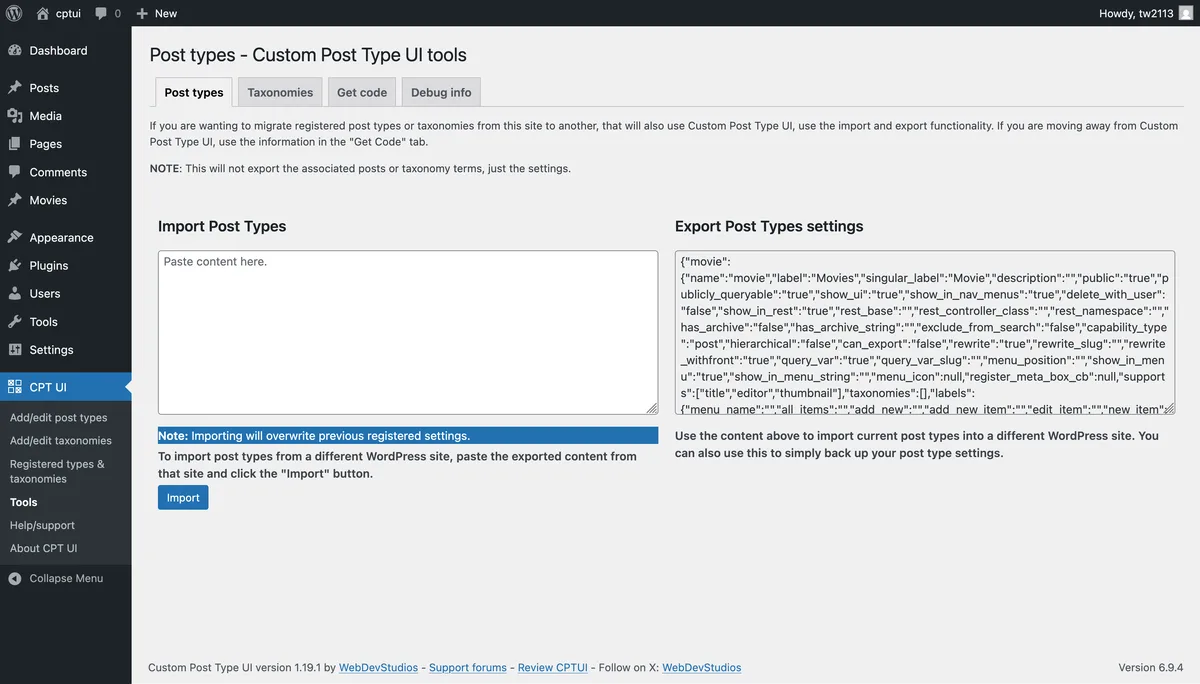1200x684 pixels.
Task: Focus the Import Post Types textarea
Action: click(408, 332)
